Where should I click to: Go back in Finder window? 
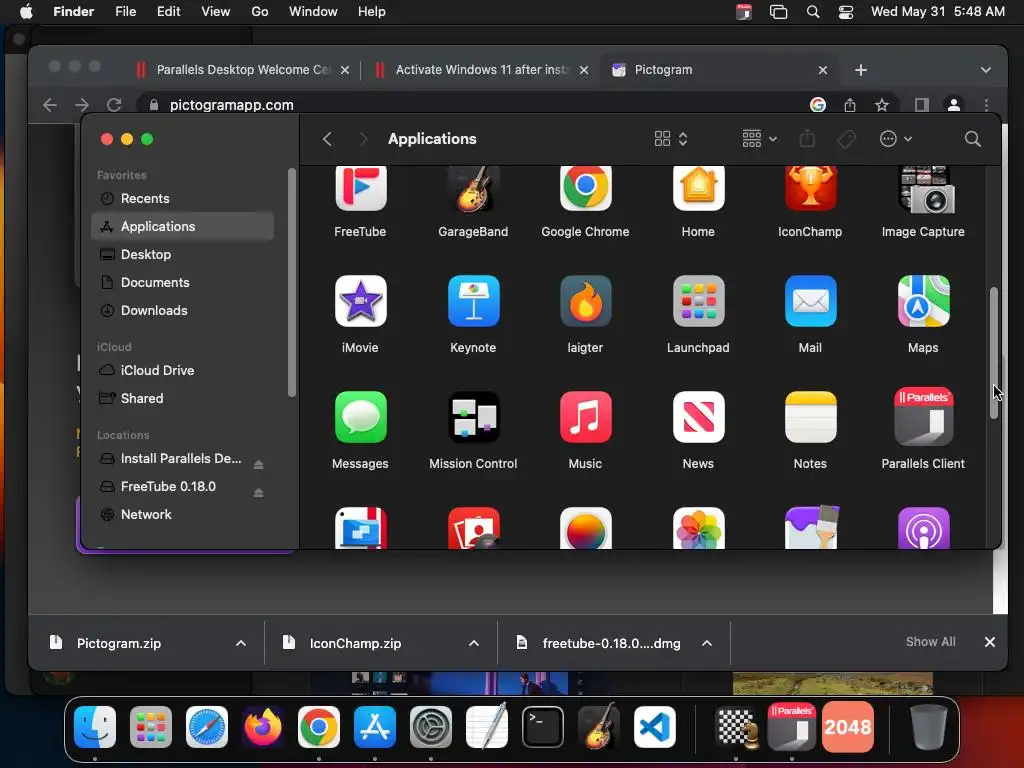pos(327,139)
